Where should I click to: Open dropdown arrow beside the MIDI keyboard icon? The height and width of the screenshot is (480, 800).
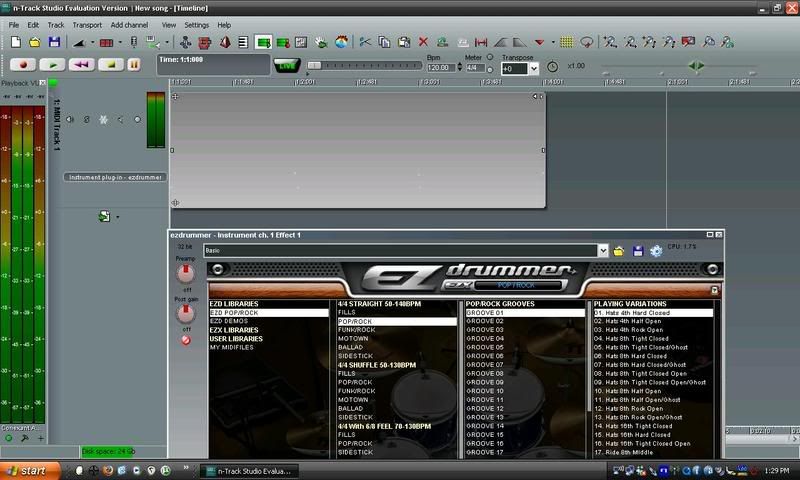[167, 43]
